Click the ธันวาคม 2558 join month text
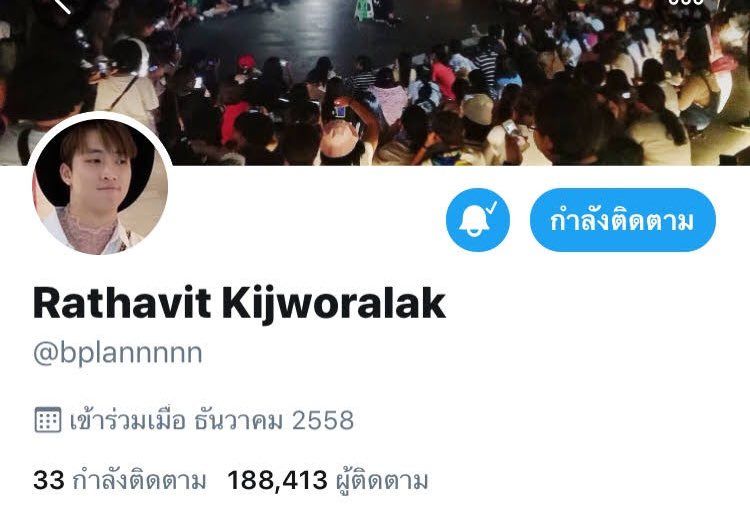Viewport: 750px width, 521px height. 274,421
